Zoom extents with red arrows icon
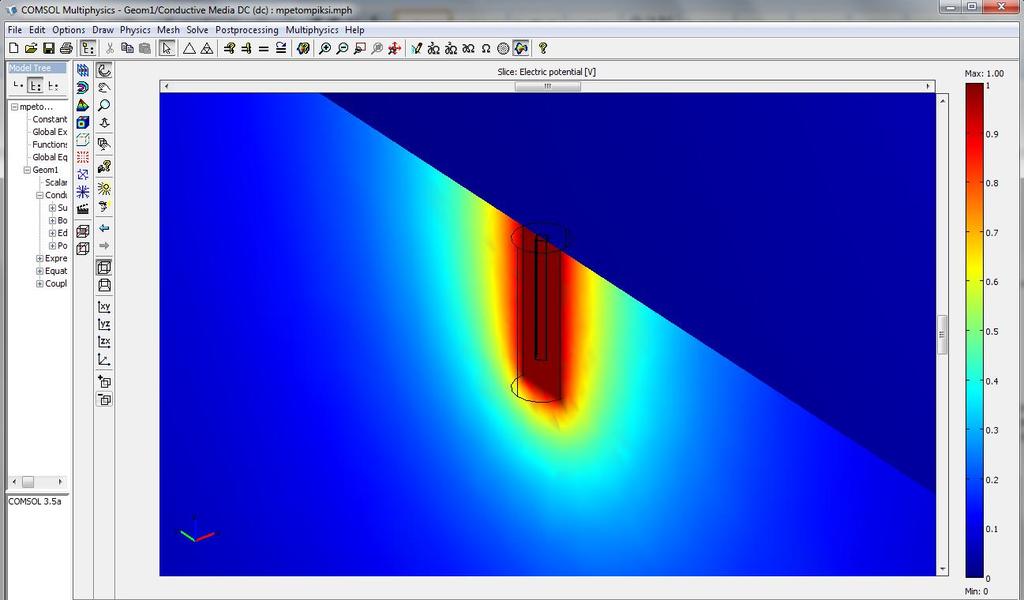The height and width of the screenshot is (600, 1024). 394,48
